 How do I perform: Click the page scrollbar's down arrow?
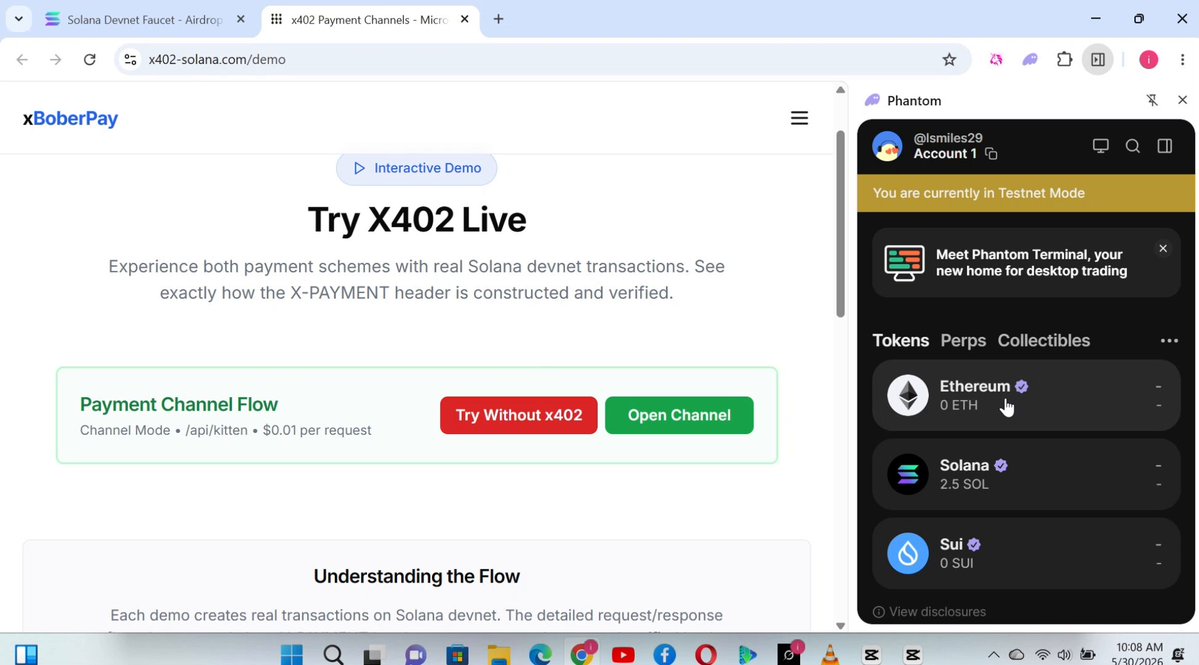[x=840, y=625]
